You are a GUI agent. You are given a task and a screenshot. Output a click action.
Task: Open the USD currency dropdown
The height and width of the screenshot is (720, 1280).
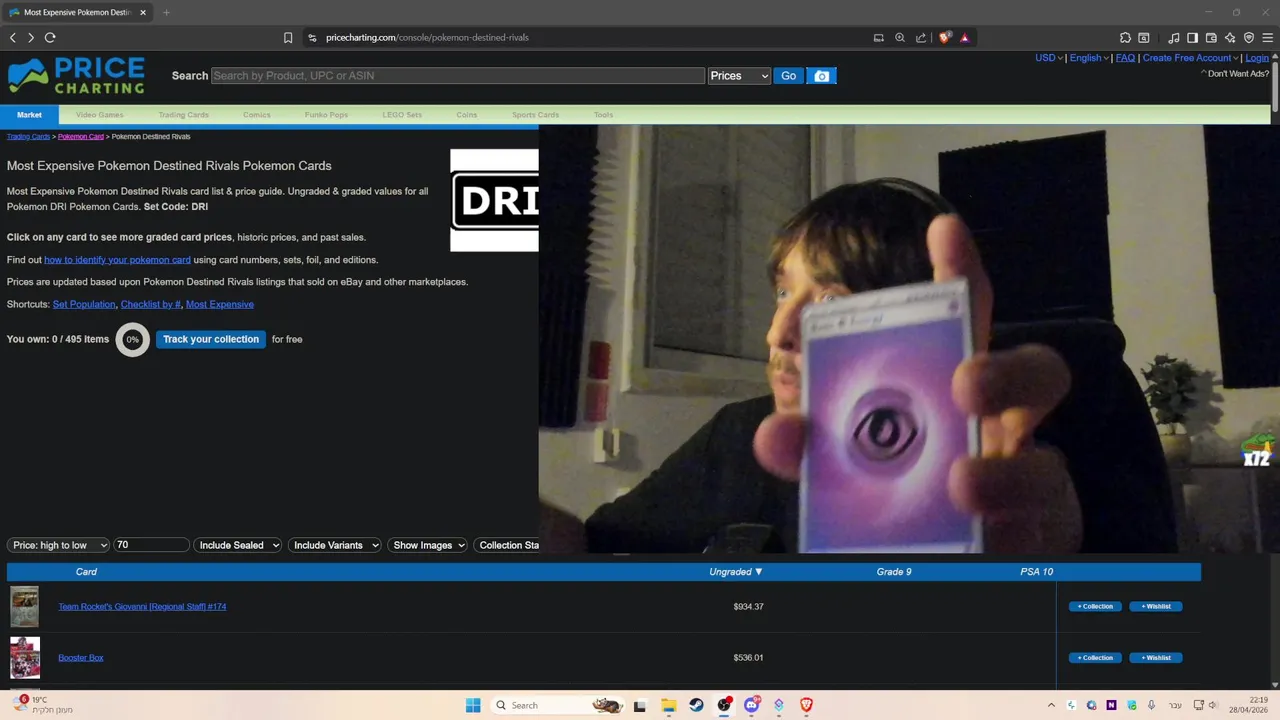[1048, 58]
